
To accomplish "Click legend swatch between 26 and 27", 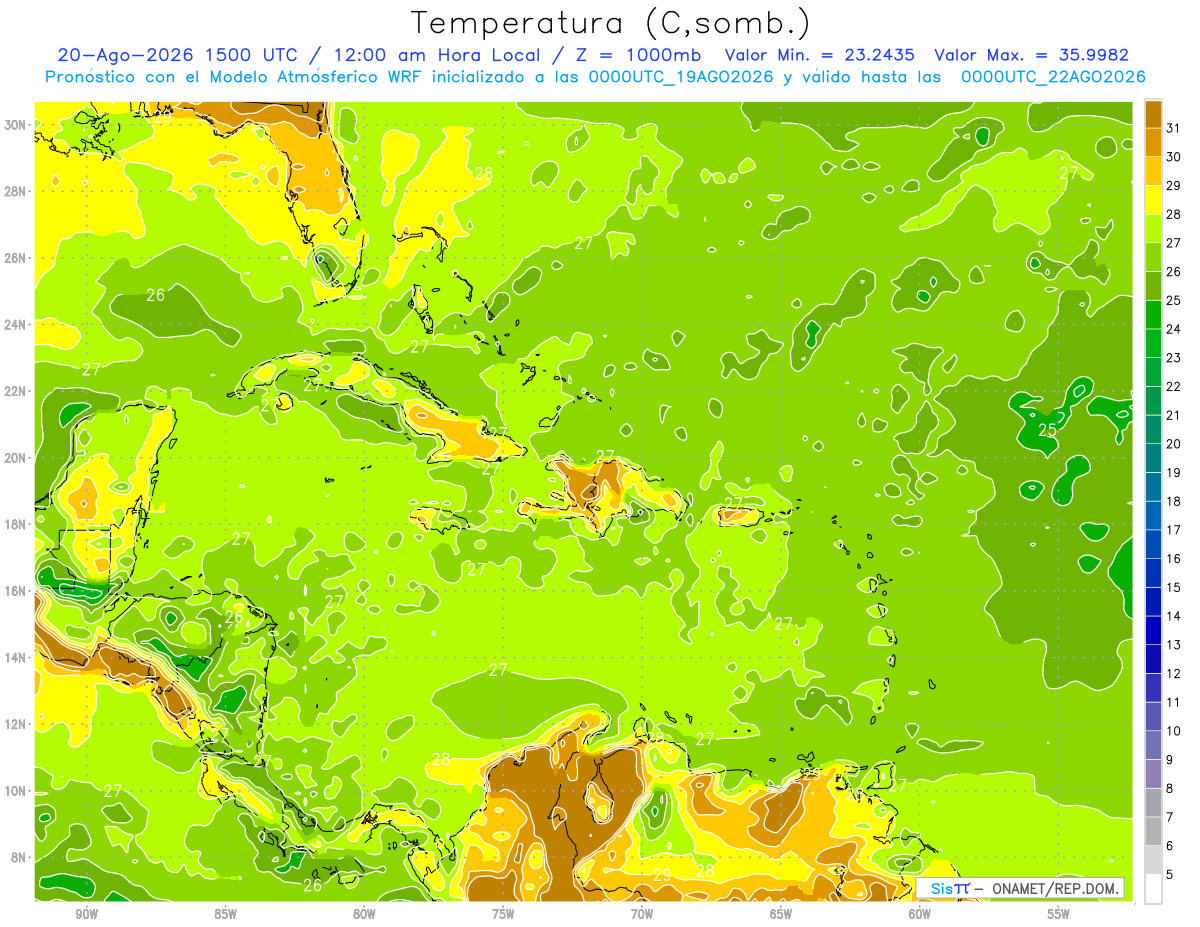I will [1153, 257].
